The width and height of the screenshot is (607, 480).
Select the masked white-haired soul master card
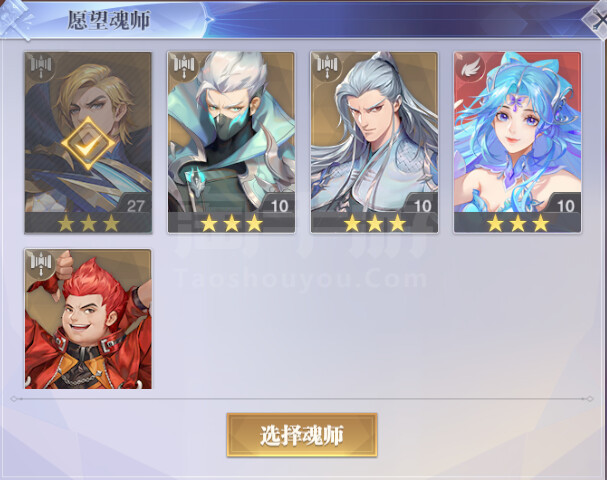231,142
